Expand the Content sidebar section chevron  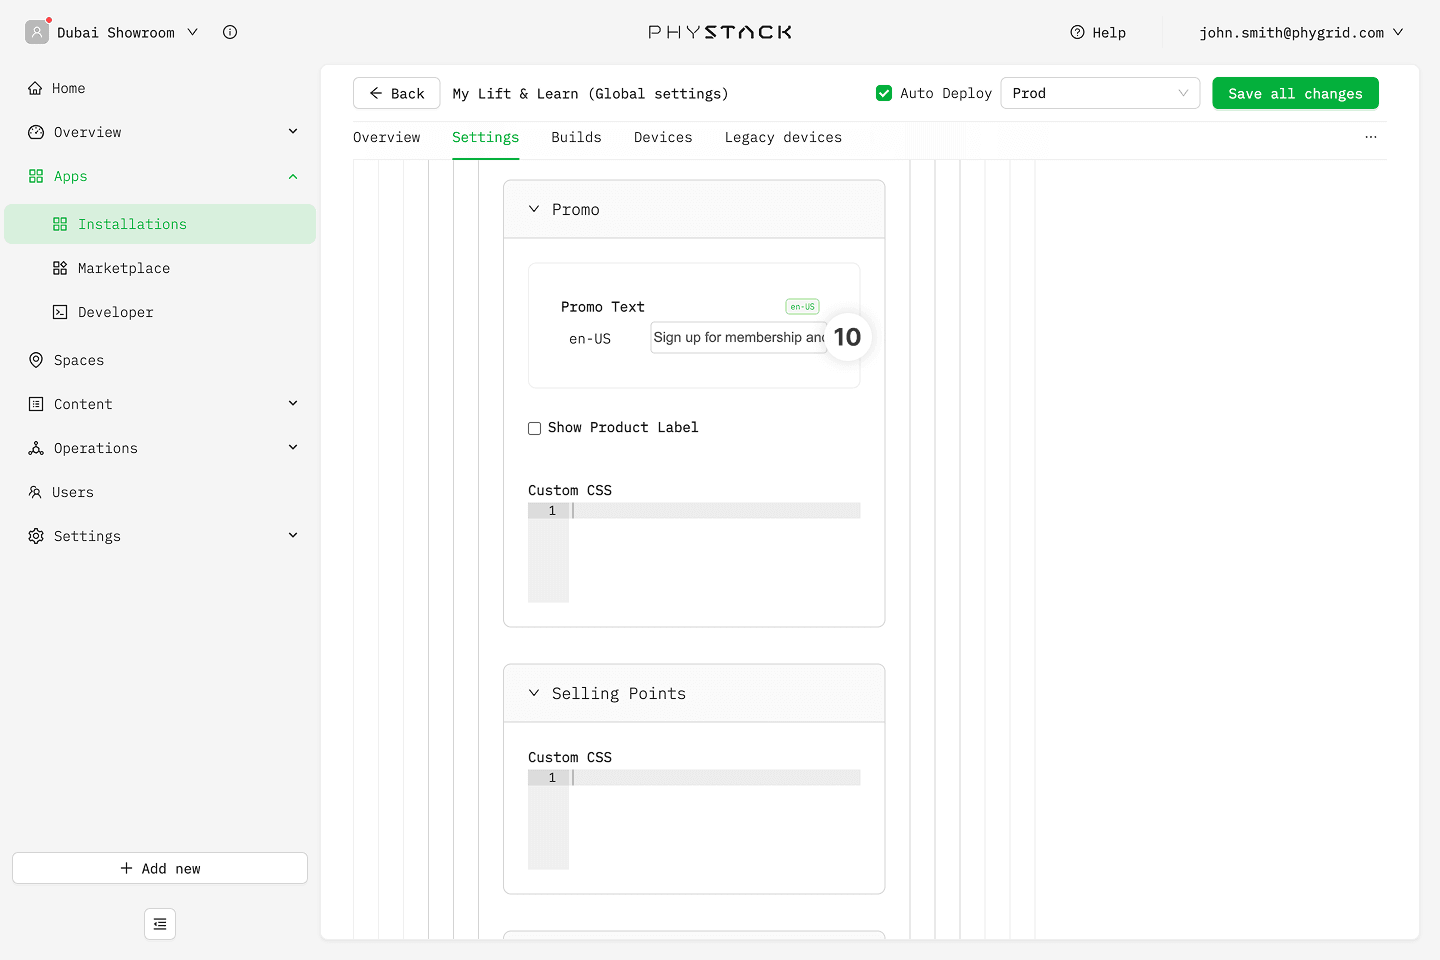(293, 403)
